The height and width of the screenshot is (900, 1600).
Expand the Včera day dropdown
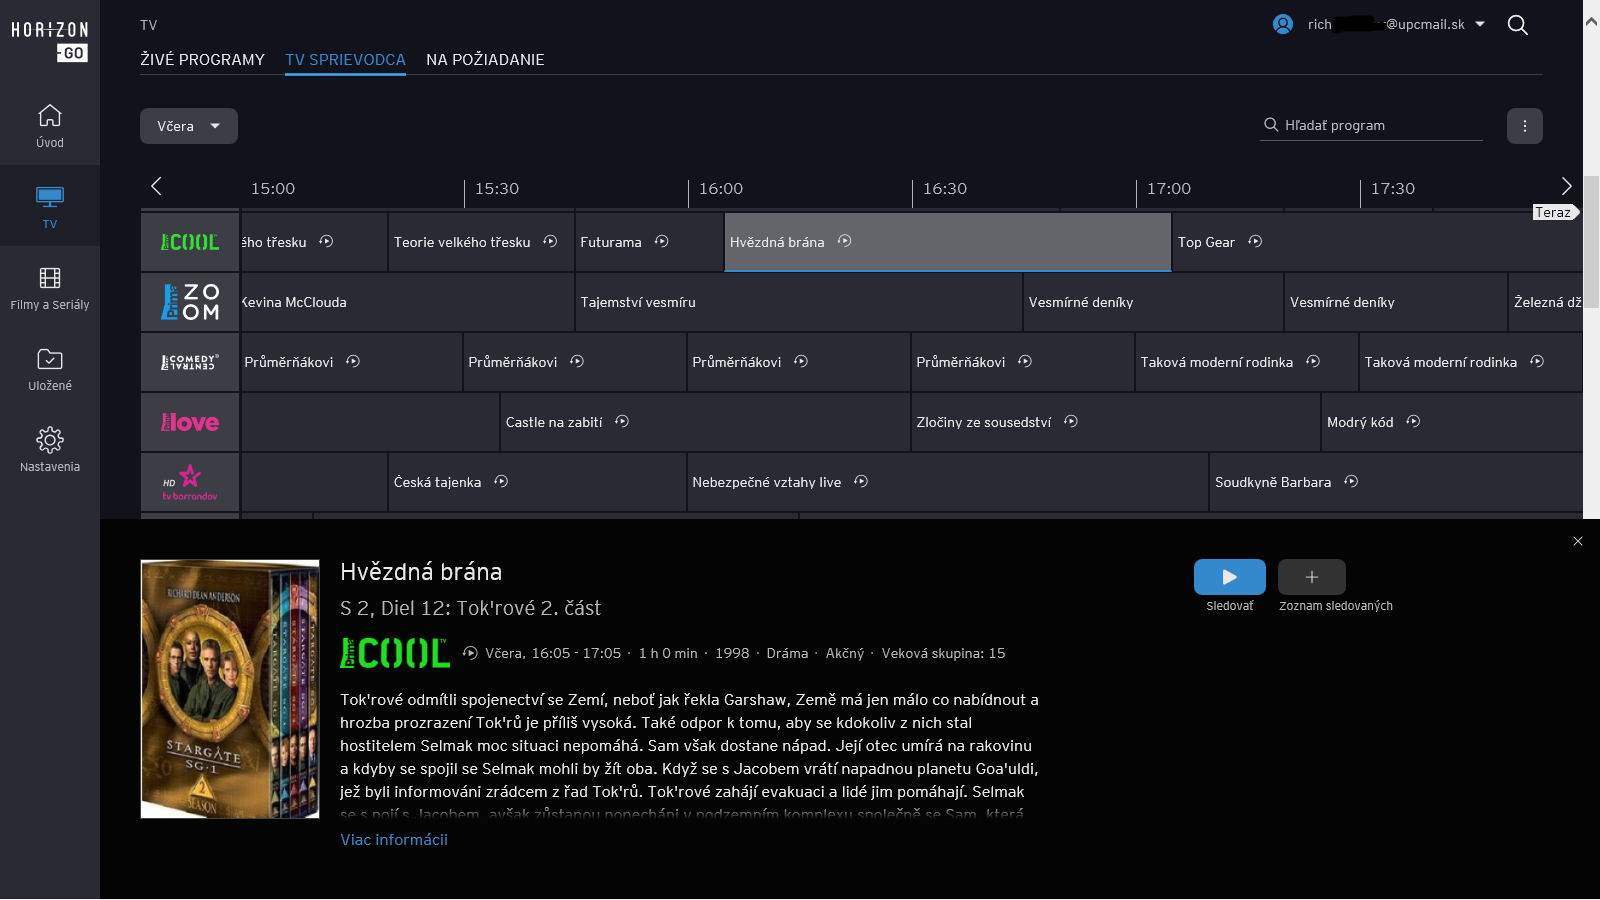[x=189, y=126]
